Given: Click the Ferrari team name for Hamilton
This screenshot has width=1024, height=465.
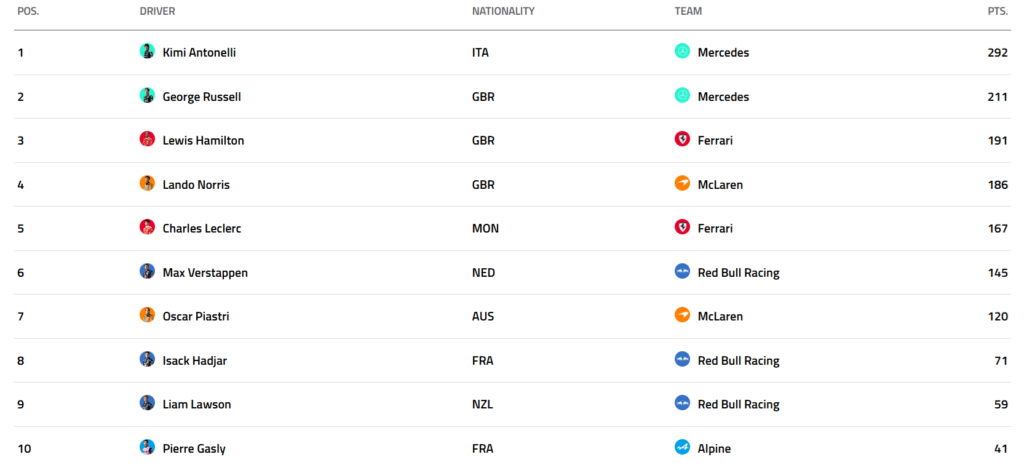Looking at the screenshot, I should point(715,140).
